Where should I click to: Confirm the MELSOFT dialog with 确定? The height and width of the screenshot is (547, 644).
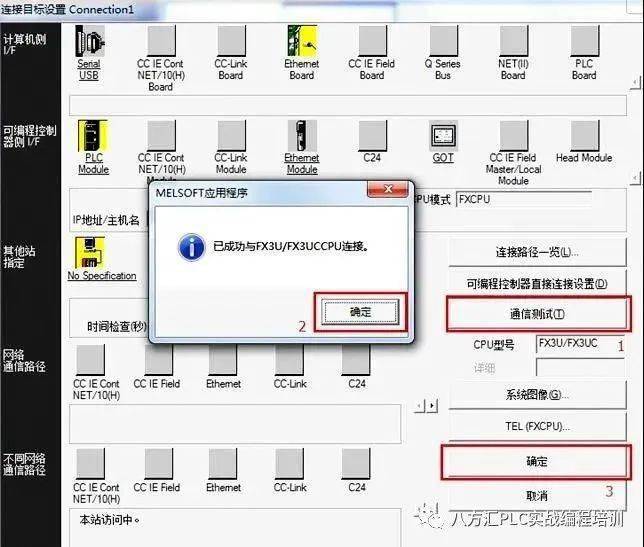coord(360,312)
